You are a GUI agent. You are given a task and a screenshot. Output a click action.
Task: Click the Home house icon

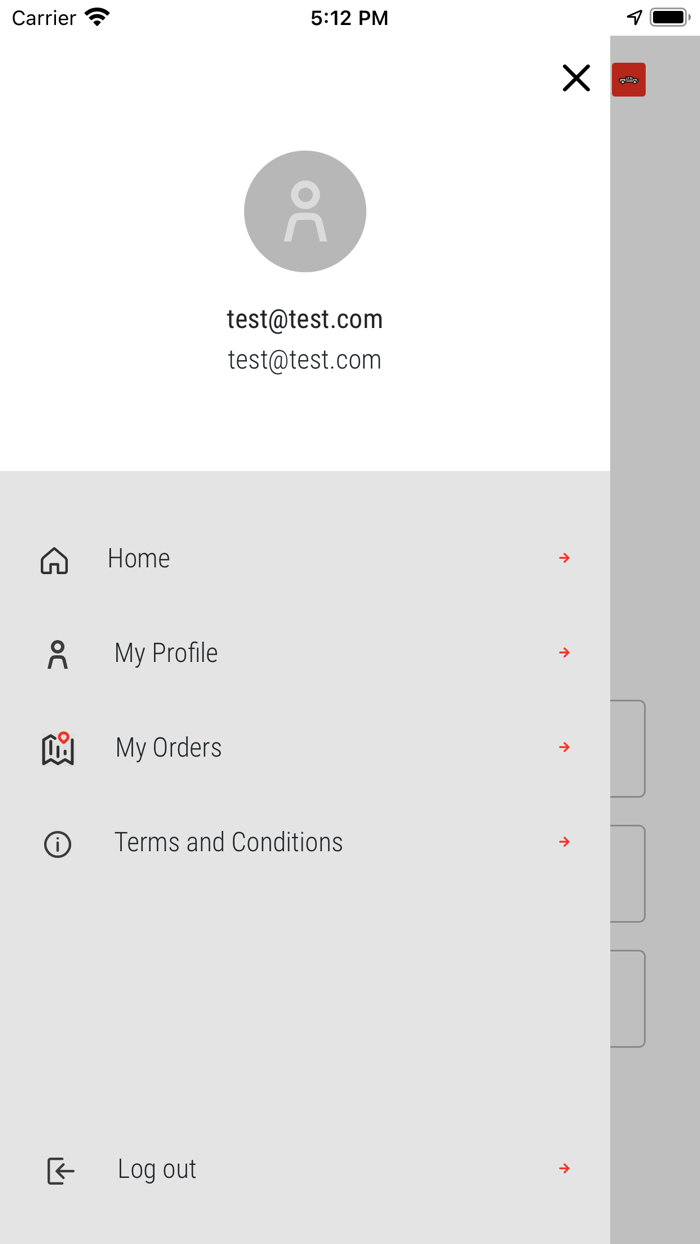(54, 561)
